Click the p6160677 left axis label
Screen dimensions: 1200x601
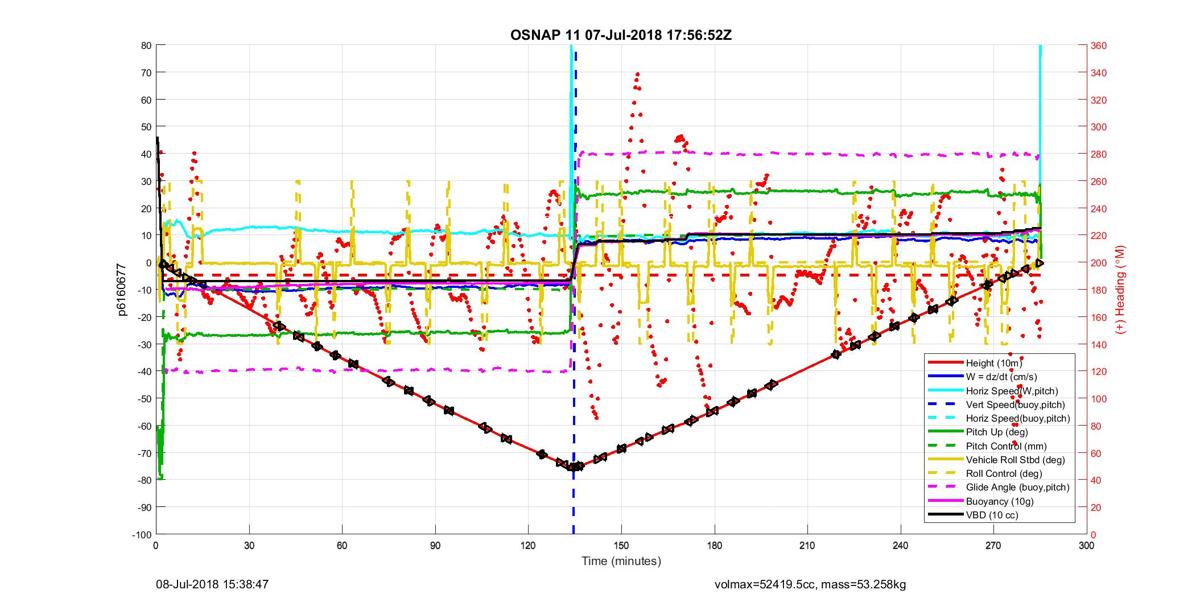121,290
